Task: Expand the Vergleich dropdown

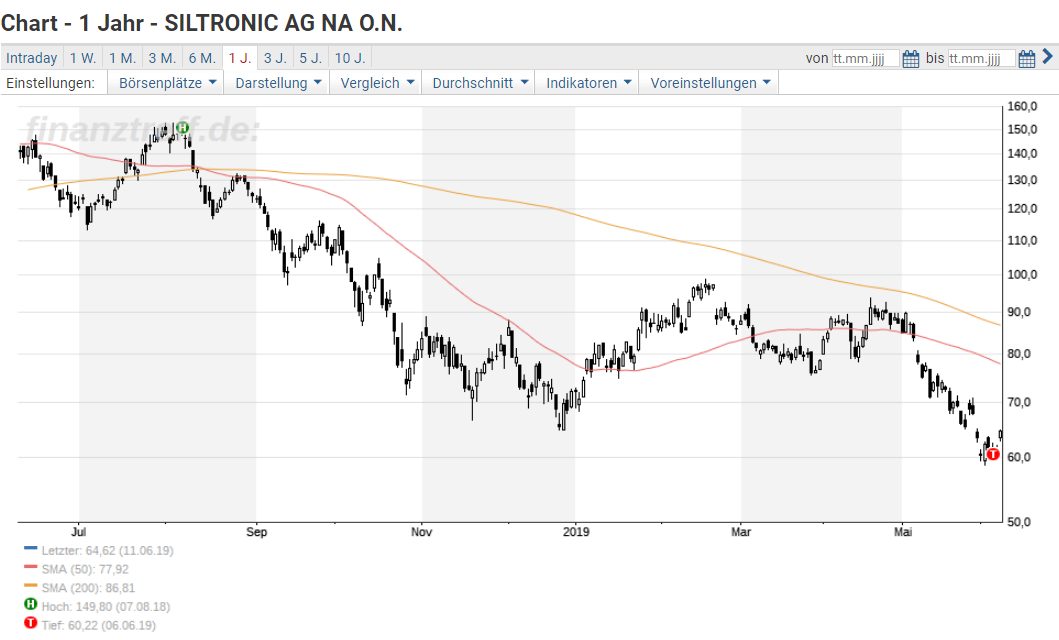Action: click(377, 83)
